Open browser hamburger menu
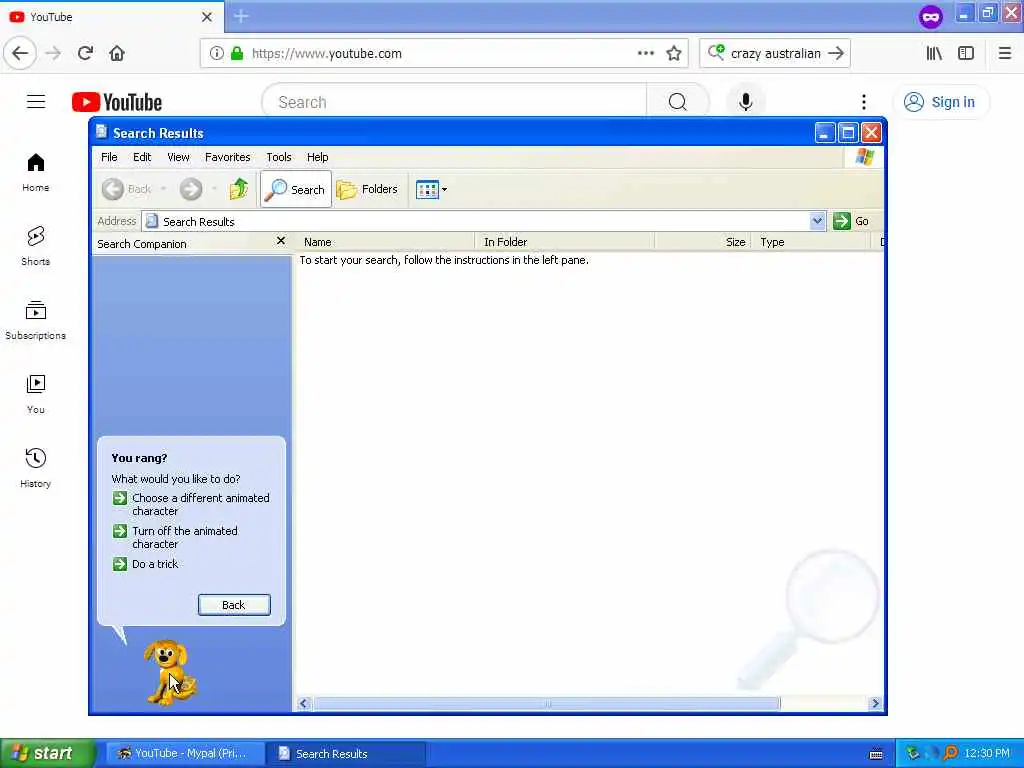 click(1004, 53)
